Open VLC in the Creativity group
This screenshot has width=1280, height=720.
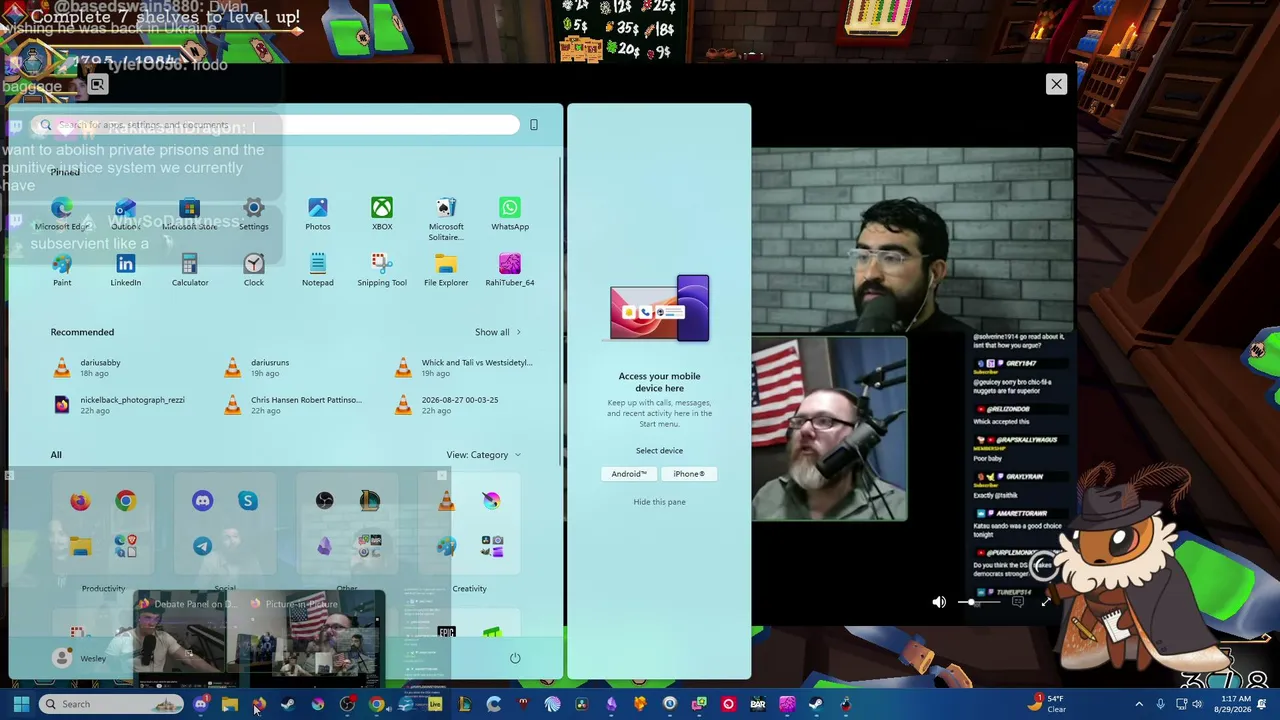(x=446, y=501)
